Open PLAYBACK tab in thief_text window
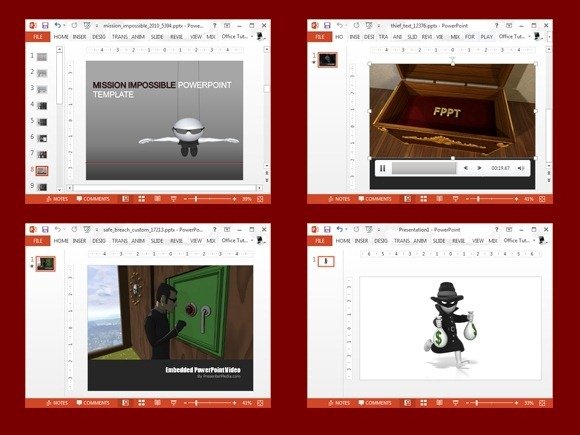The height and width of the screenshot is (435, 580). [487, 37]
